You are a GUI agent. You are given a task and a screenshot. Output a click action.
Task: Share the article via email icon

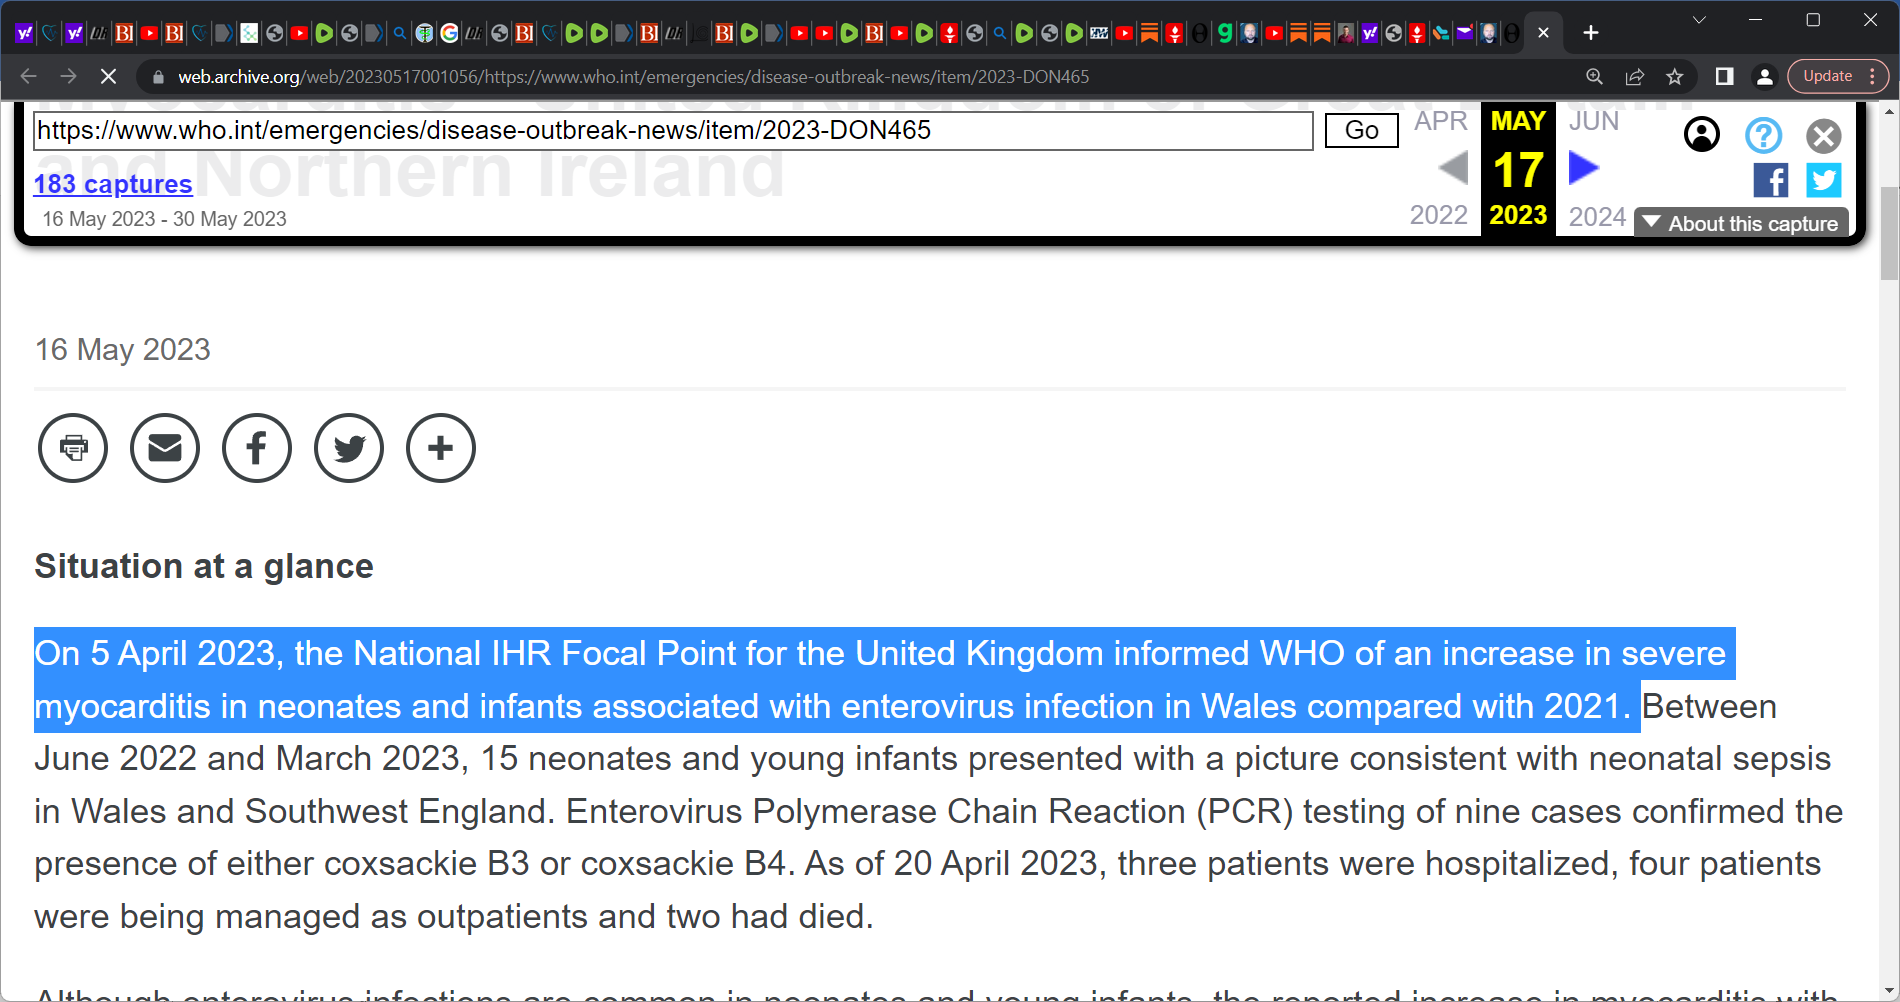165,448
